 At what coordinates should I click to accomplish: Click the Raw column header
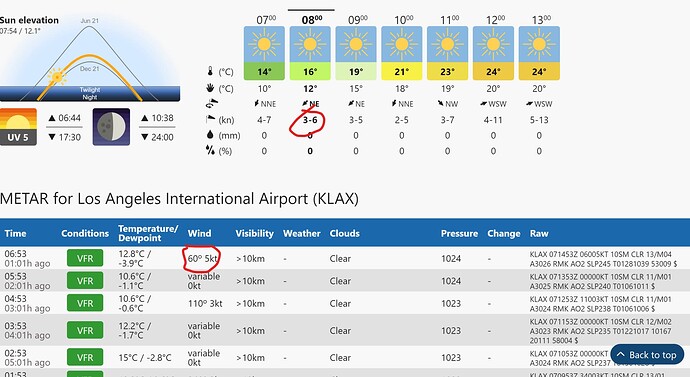coord(539,233)
